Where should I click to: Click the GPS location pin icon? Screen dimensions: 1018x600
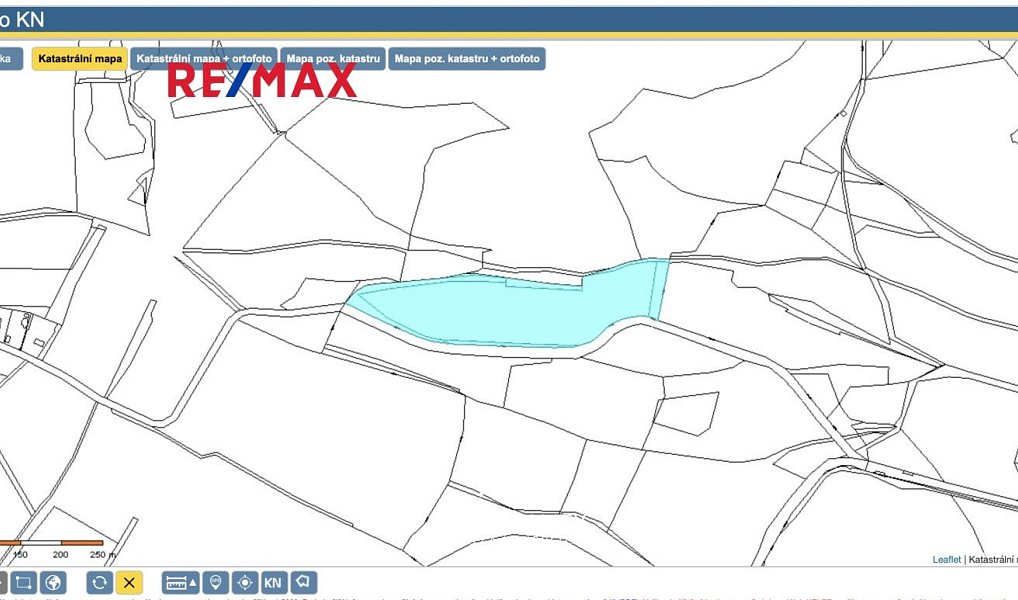(216, 582)
